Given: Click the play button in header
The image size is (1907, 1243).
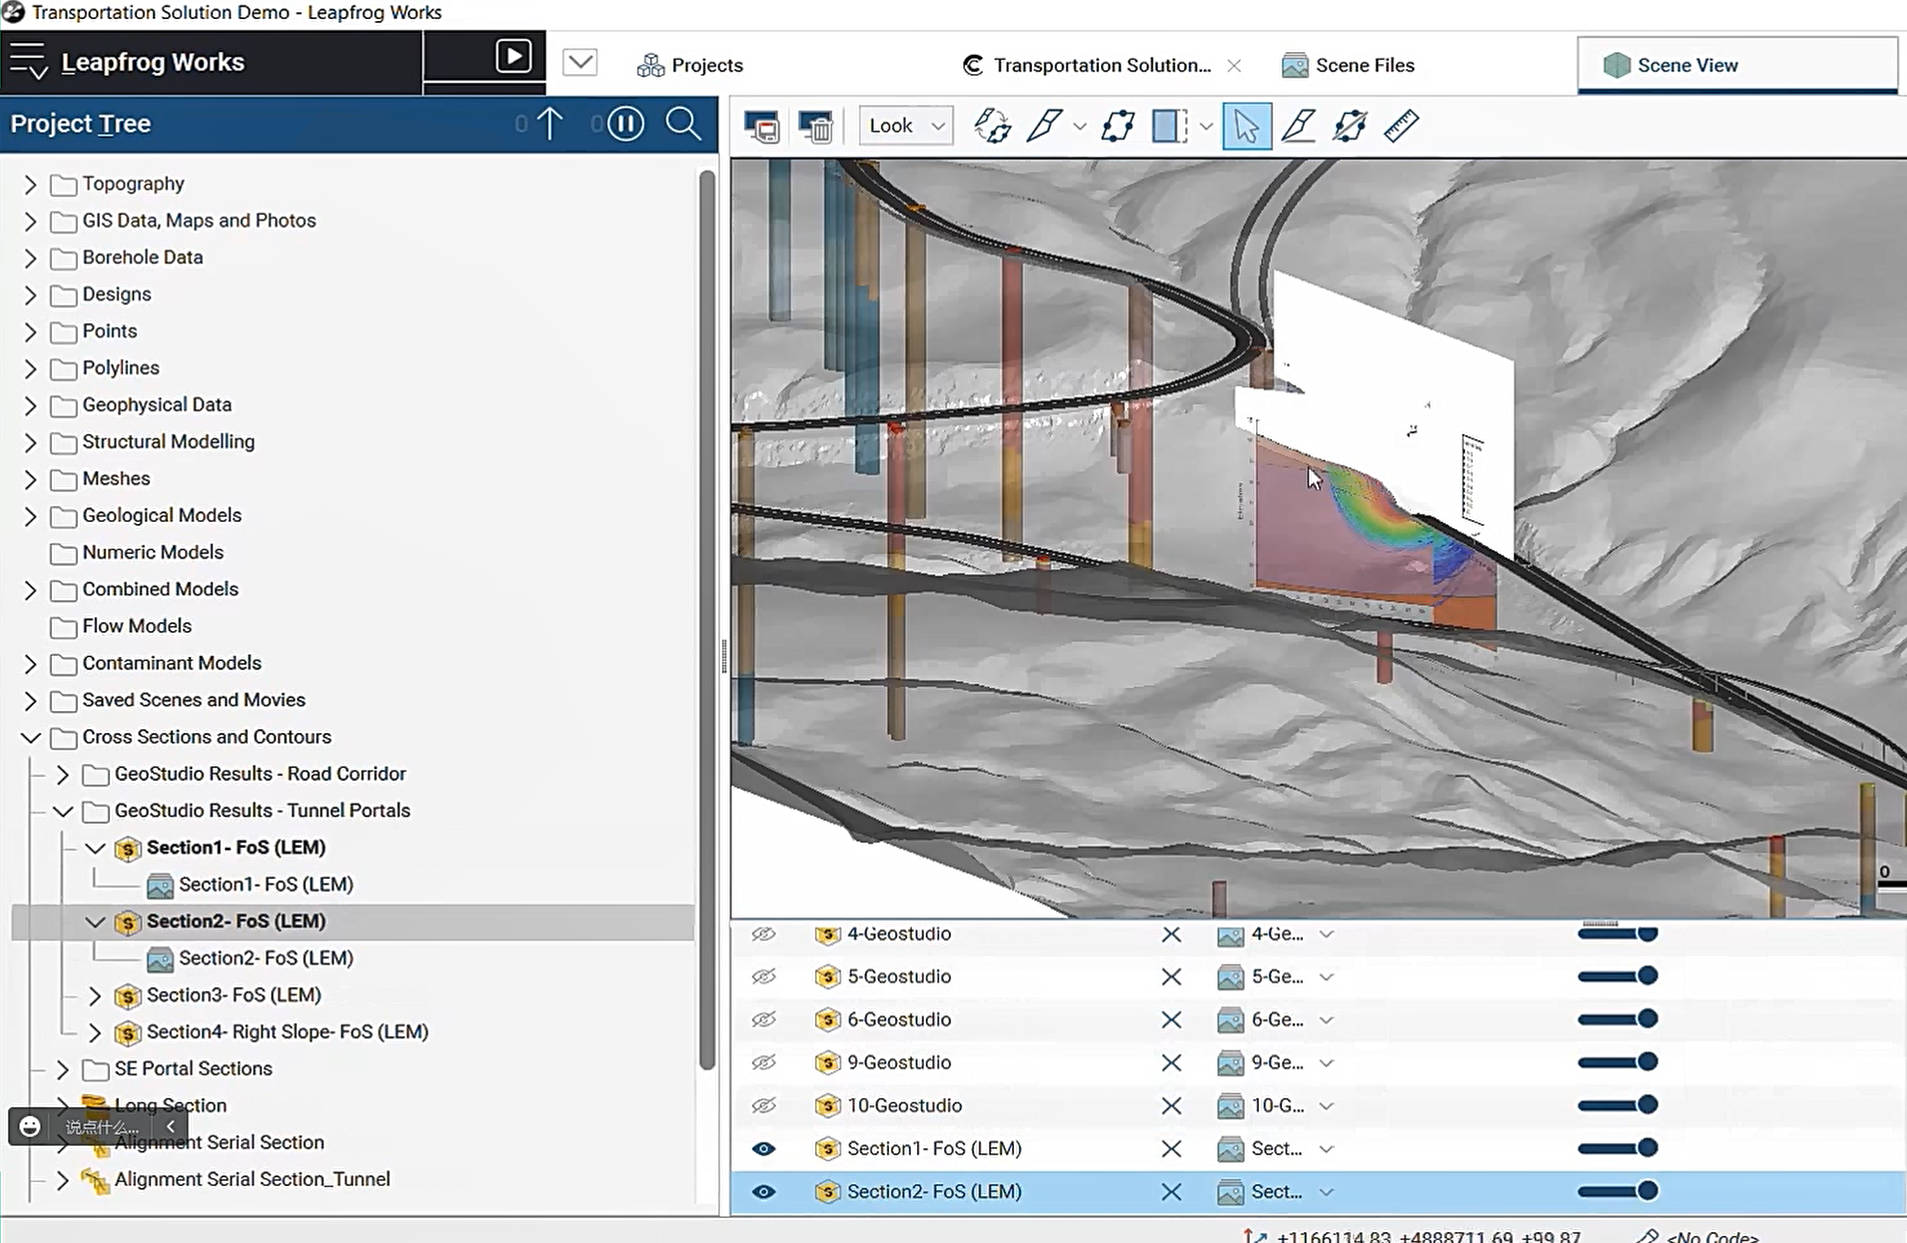Looking at the screenshot, I should point(513,56).
